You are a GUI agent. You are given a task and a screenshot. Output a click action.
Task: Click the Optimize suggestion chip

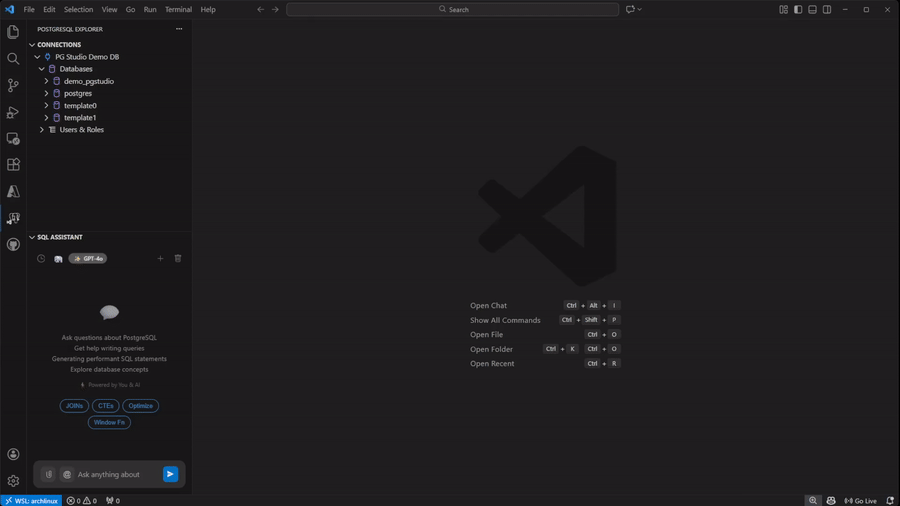(x=140, y=406)
